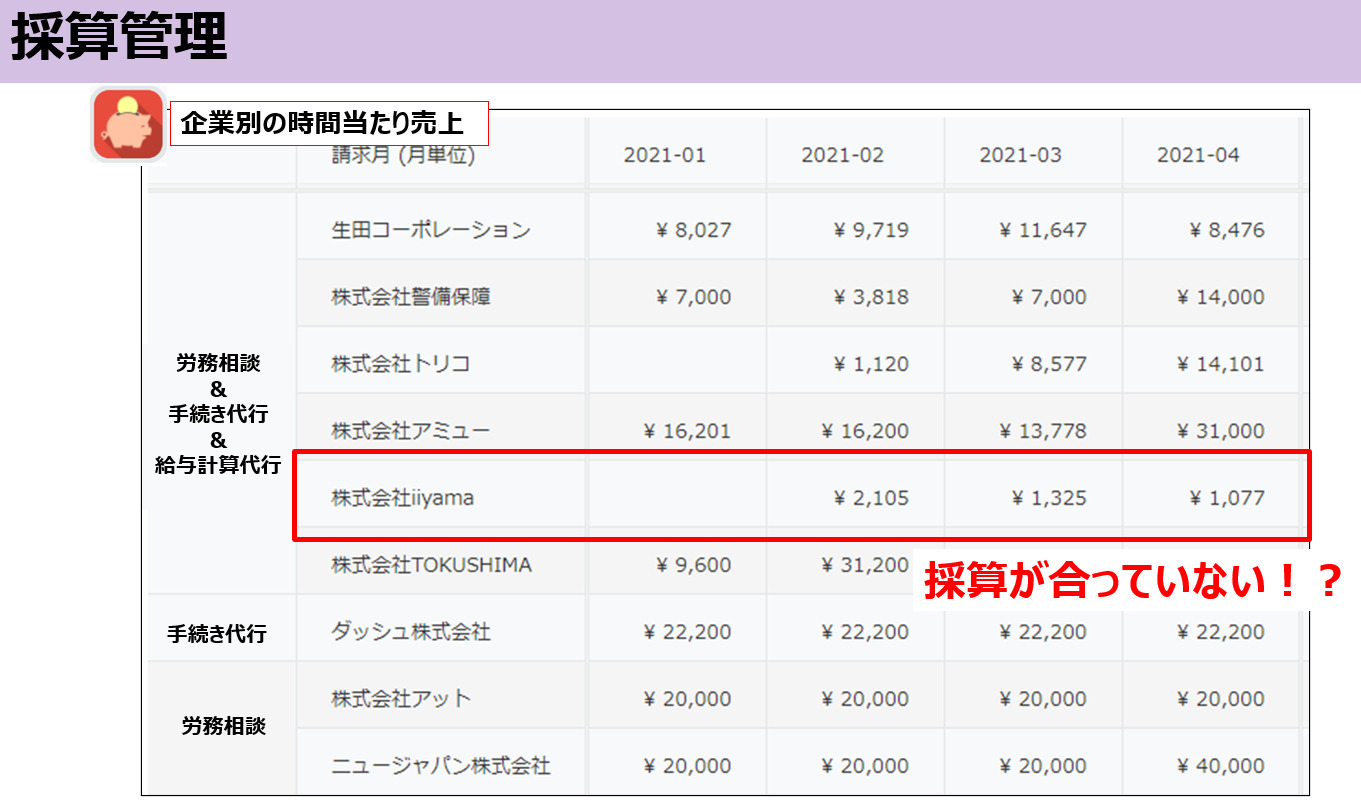Click the ¥ 31,000 cell
Viewport: 1361px width, 802px height.
point(1221,431)
